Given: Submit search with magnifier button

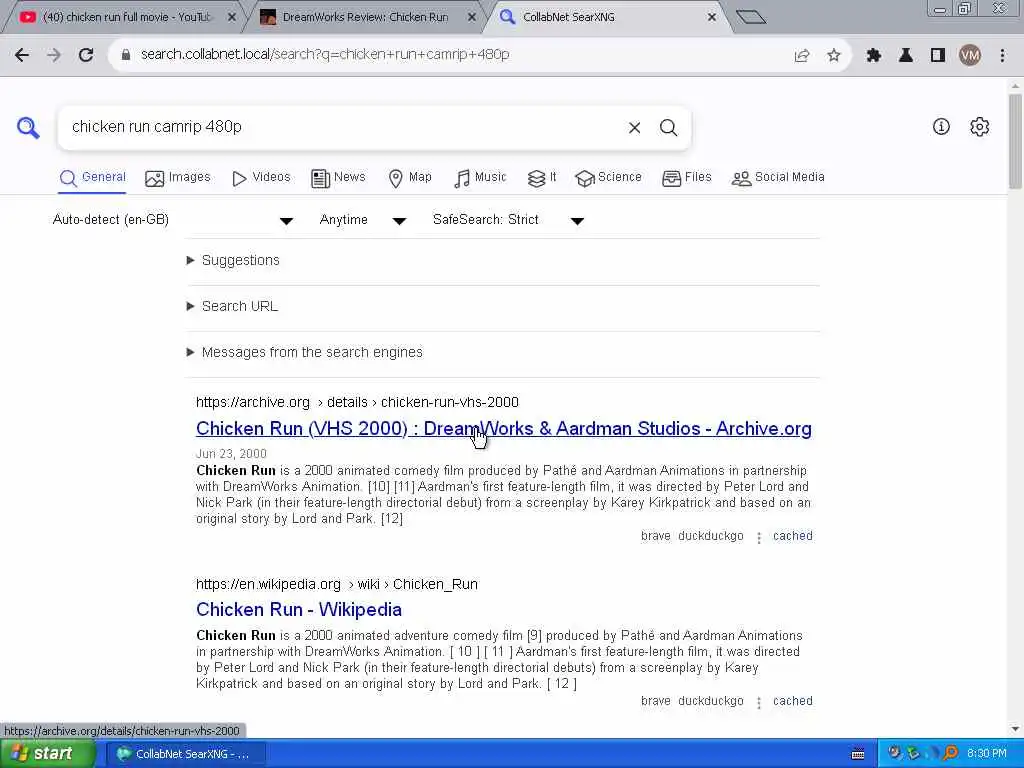Looking at the screenshot, I should point(668,128).
